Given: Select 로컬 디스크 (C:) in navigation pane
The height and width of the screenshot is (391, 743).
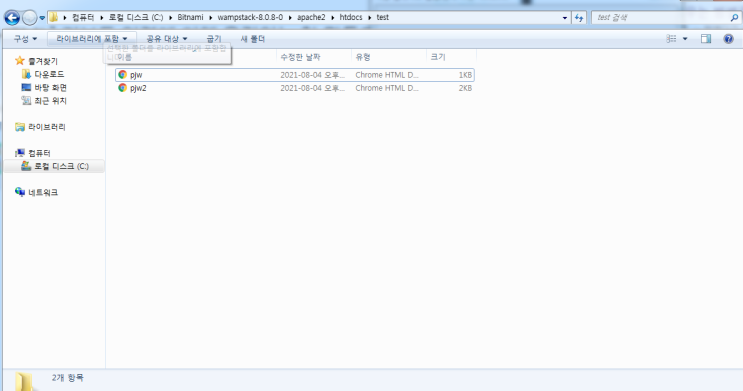Looking at the screenshot, I should (54, 166).
